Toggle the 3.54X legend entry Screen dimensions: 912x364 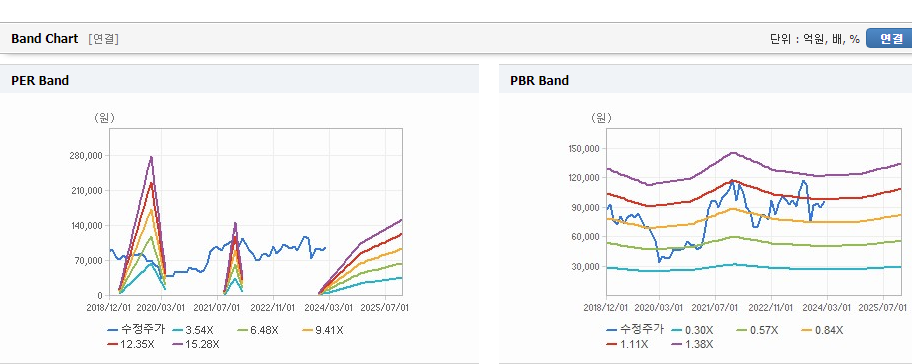pos(192,330)
